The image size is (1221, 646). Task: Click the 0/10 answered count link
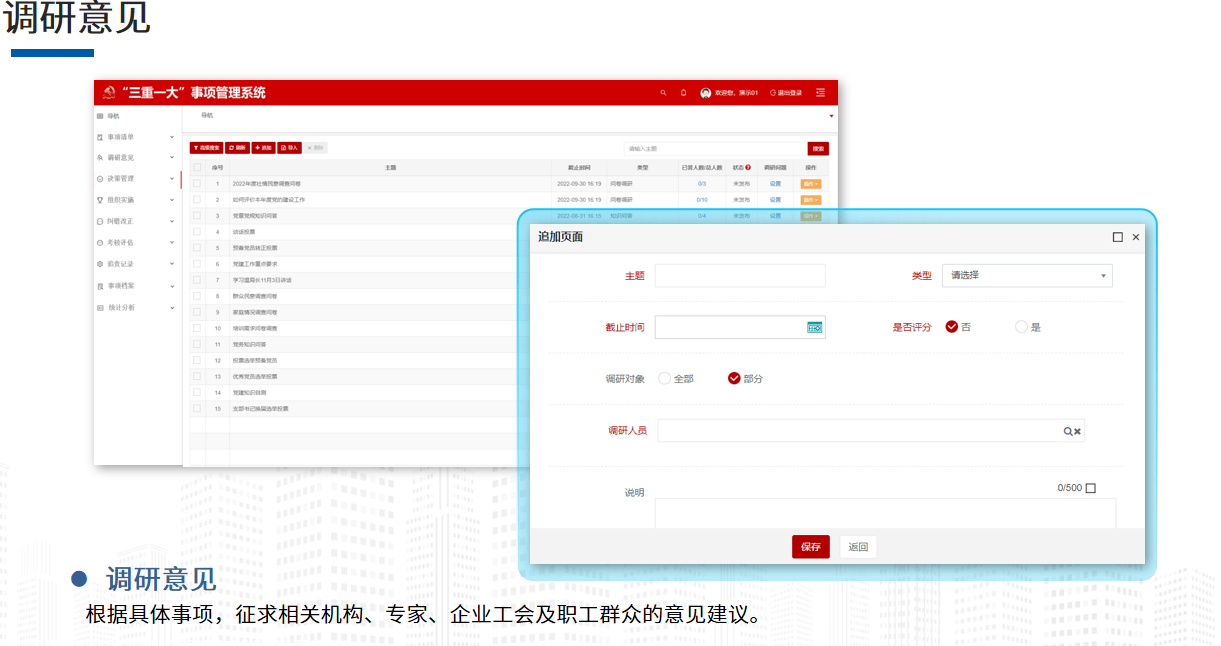[702, 200]
